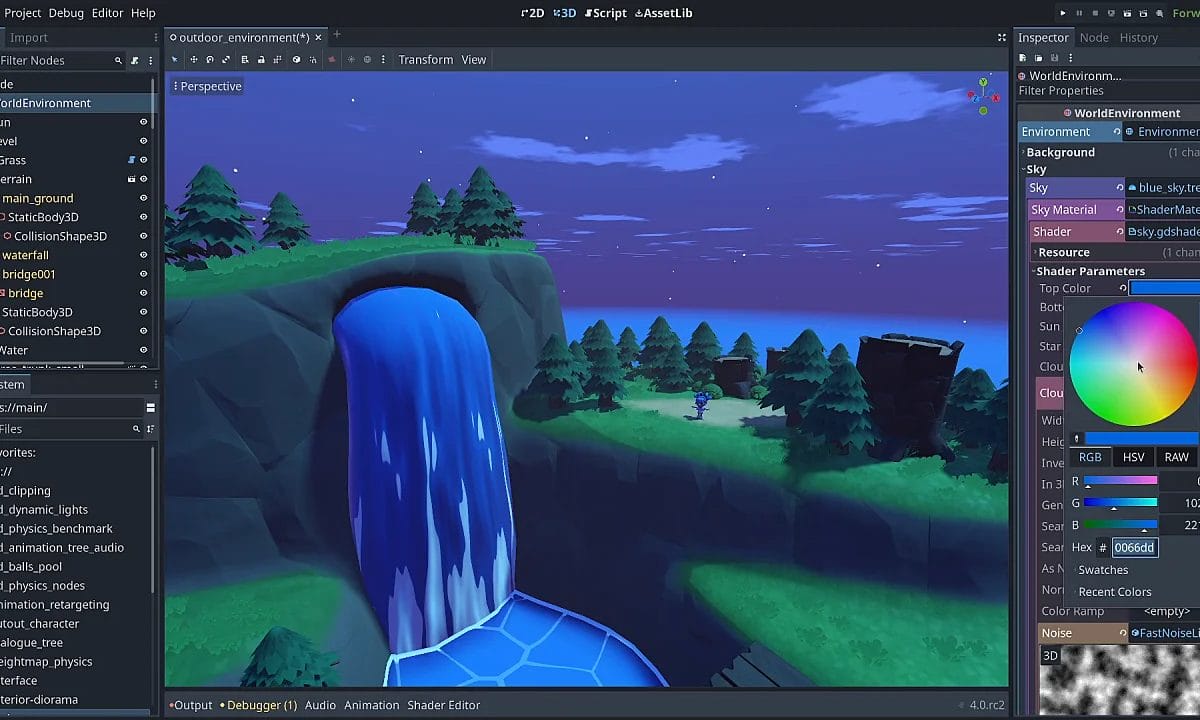Viewport: 1200px width, 720px height.
Task: Collapse the Sky section in the Inspector
Action: [x=1037, y=169]
